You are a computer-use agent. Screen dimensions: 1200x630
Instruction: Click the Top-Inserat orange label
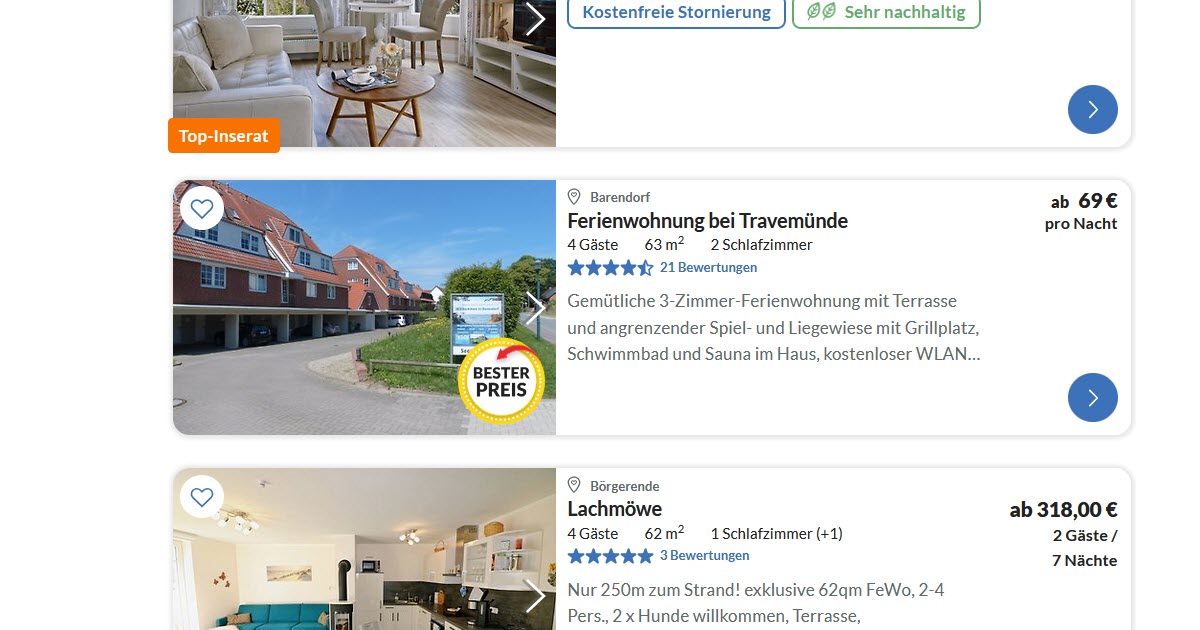(x=224, y=136)
